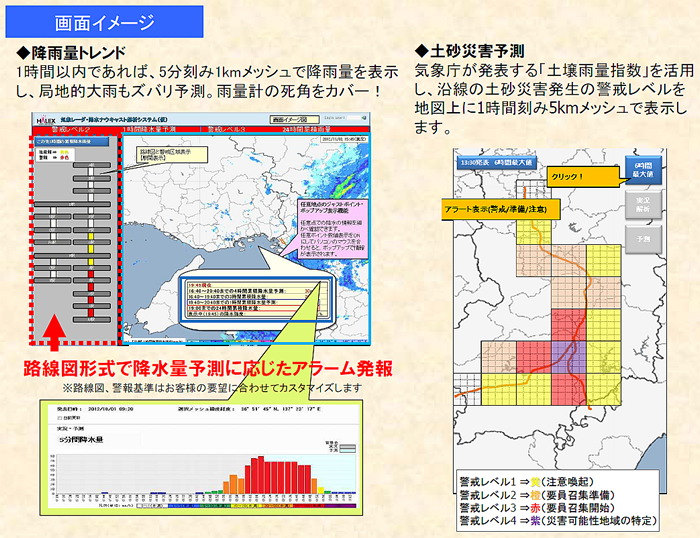The width and height of the screenshot is (700, 538).
Task: Click the gray 実況解析 button
Action: 643,204
